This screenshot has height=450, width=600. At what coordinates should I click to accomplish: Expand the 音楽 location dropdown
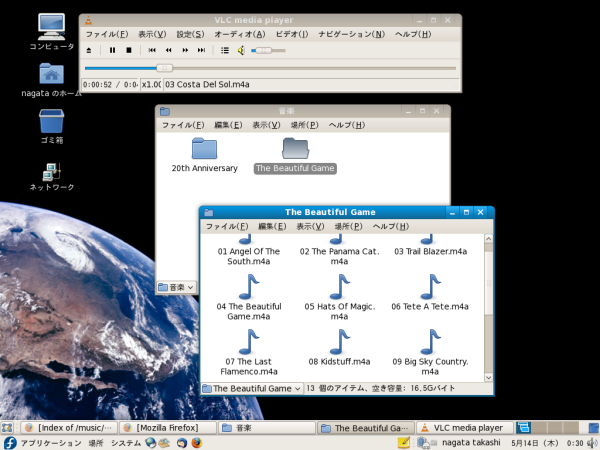click(176, 287)
